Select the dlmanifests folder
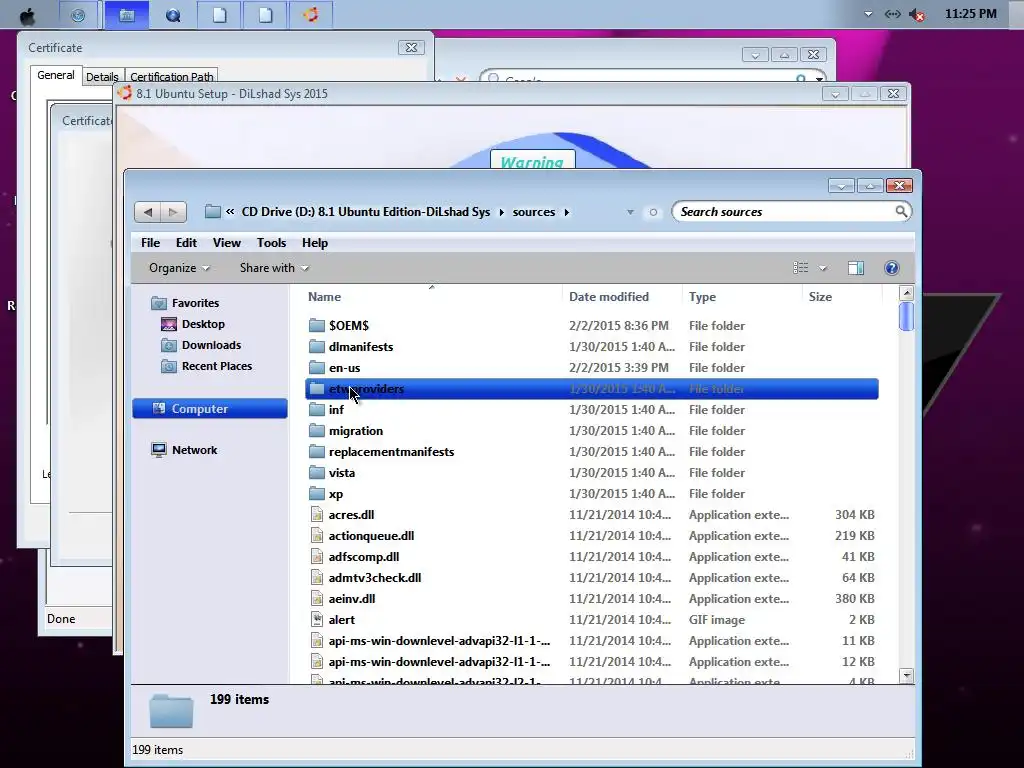This screenshot has height=768, width=1024. click(x=592, y=347)
